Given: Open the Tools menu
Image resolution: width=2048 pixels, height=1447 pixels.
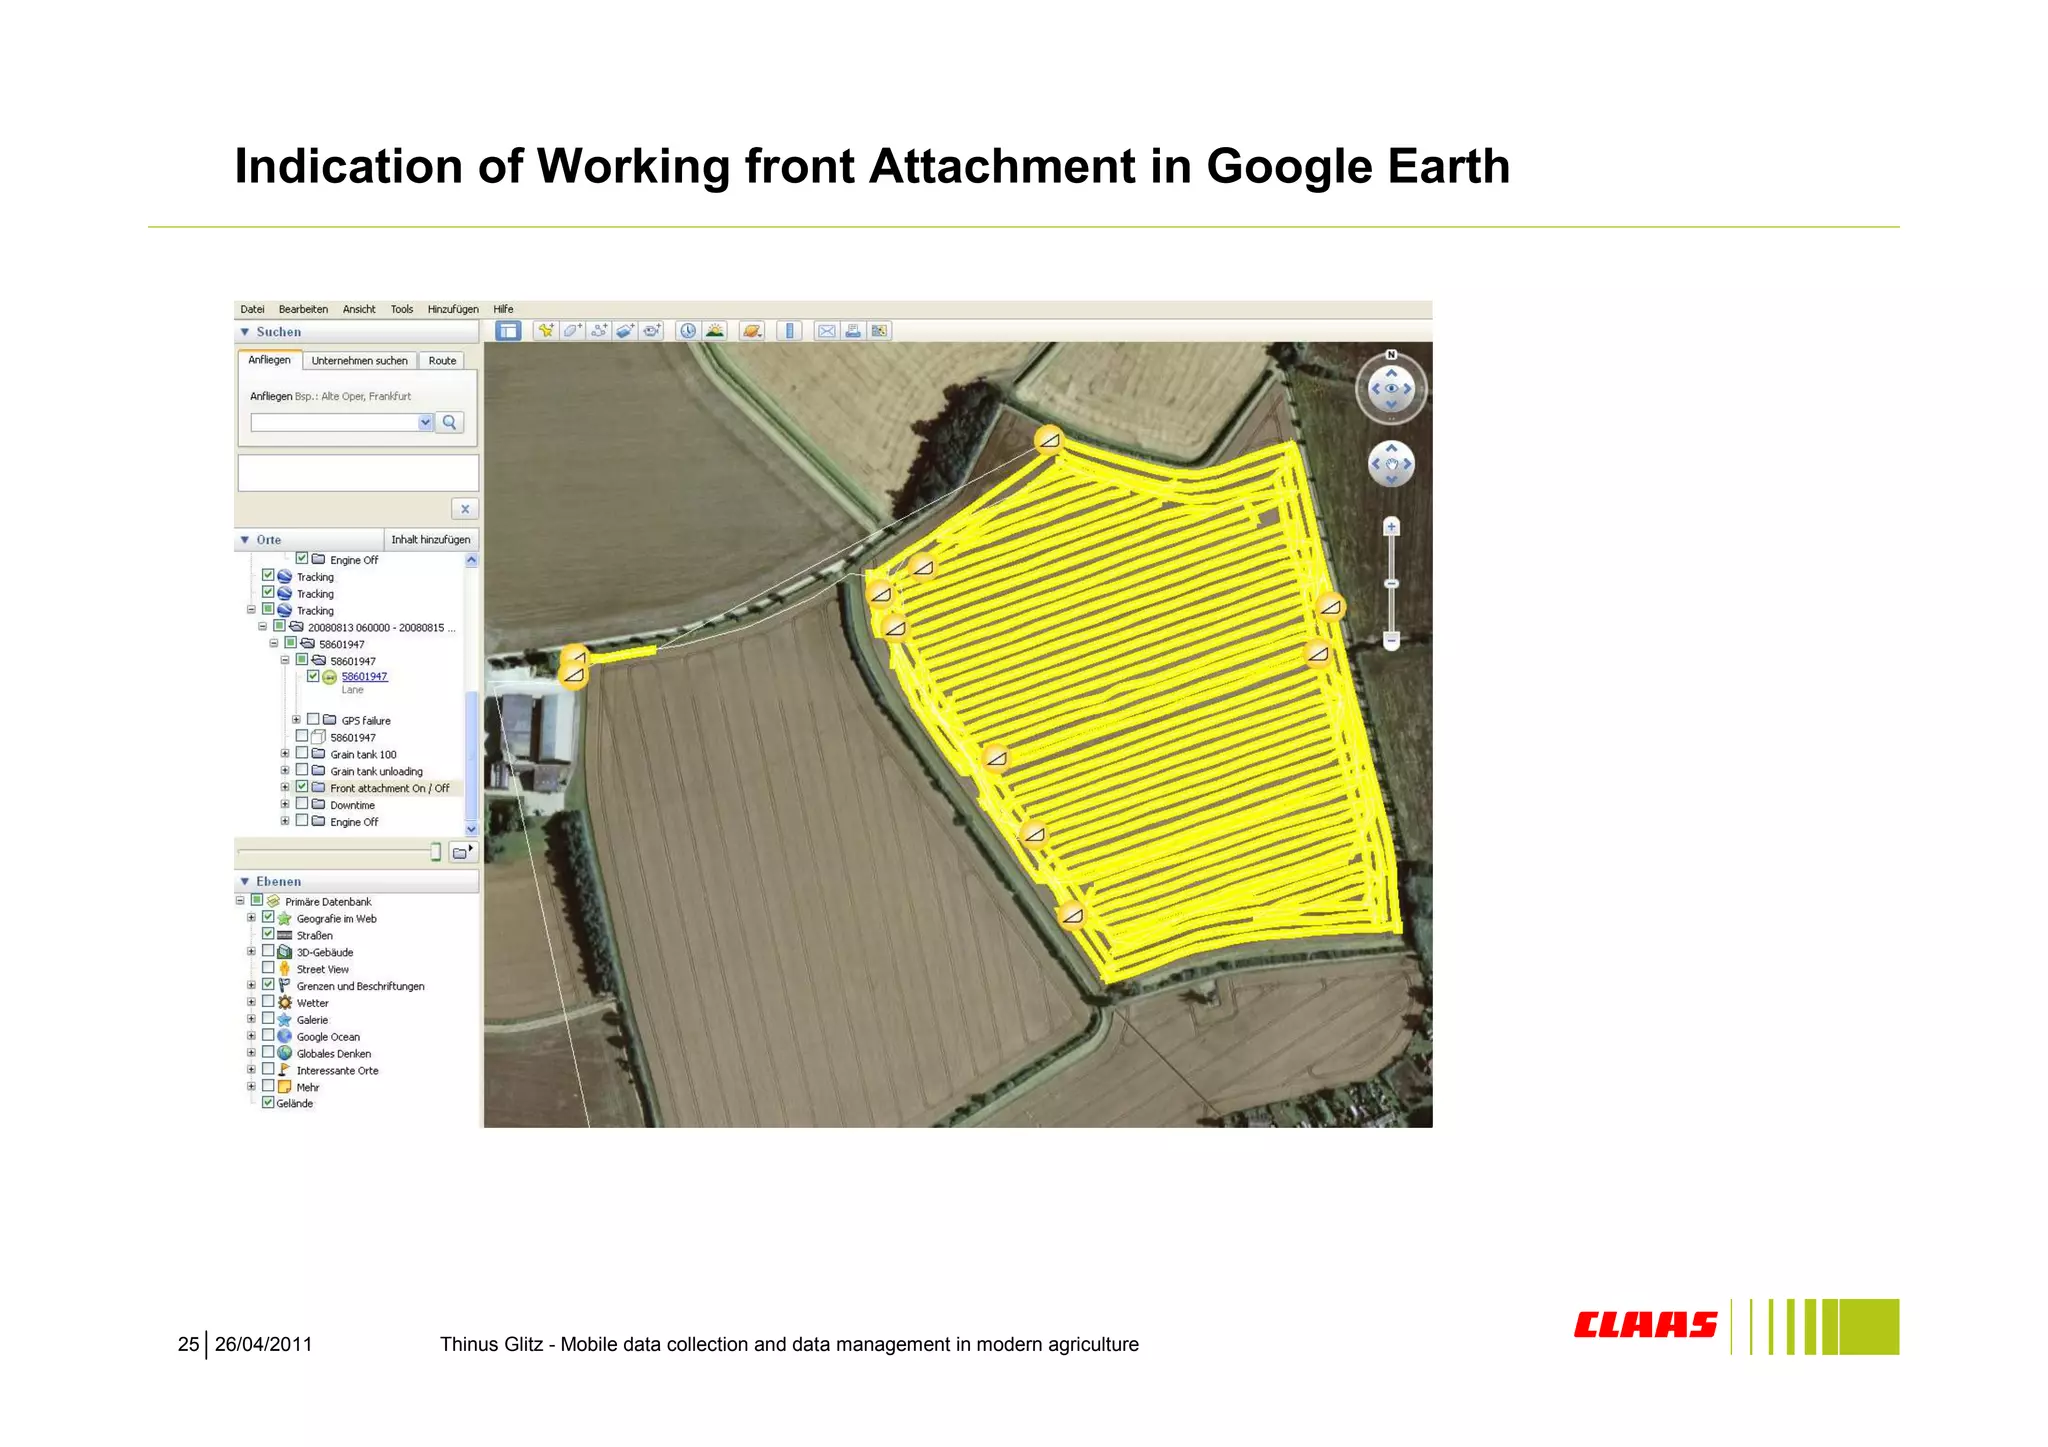Looking at the screenshot, I should (402, 309).
